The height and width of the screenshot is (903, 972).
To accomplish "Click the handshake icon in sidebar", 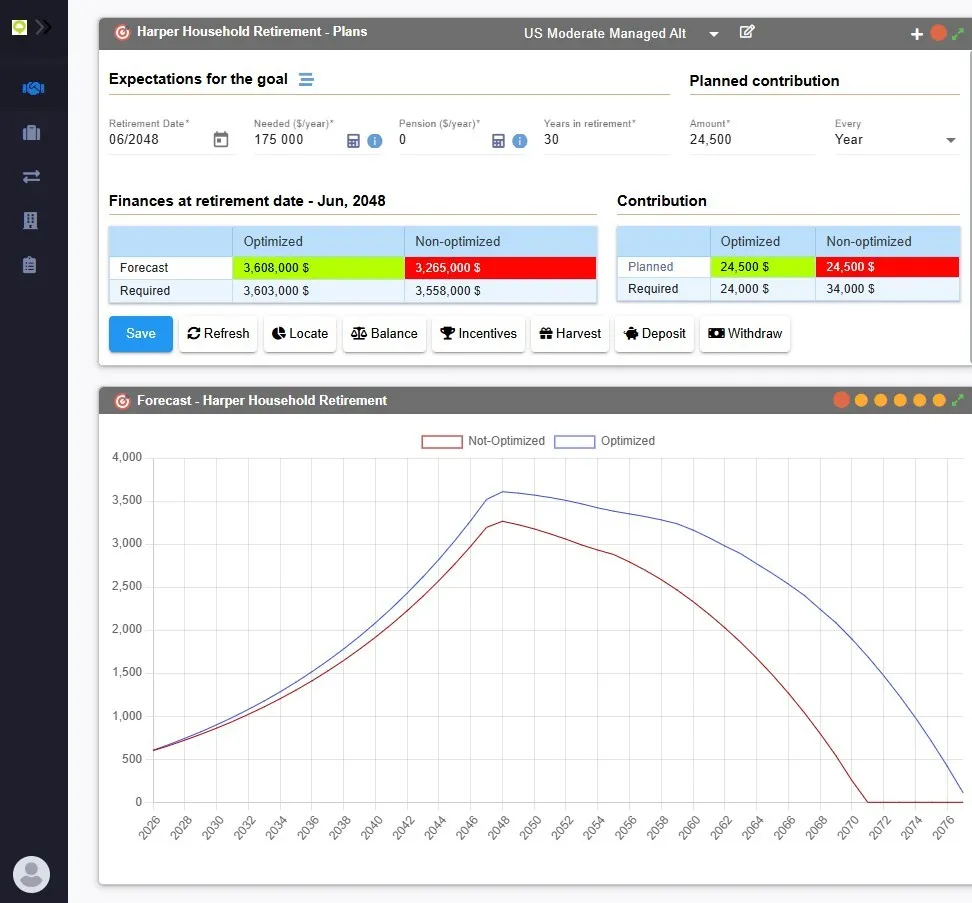I will 32,89.
